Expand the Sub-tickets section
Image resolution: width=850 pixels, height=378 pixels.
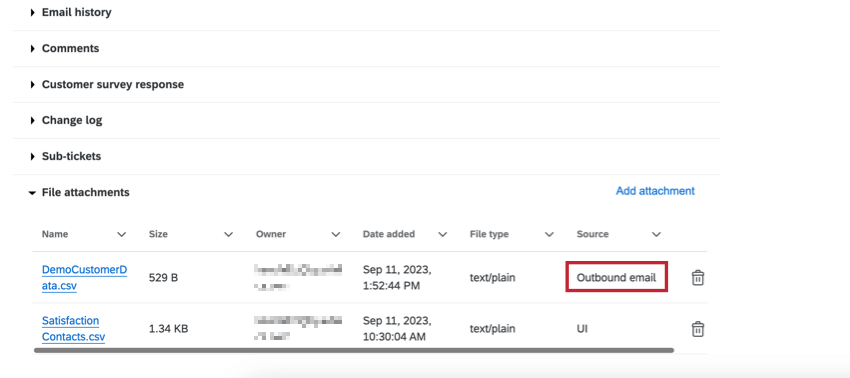click(66, 156)
